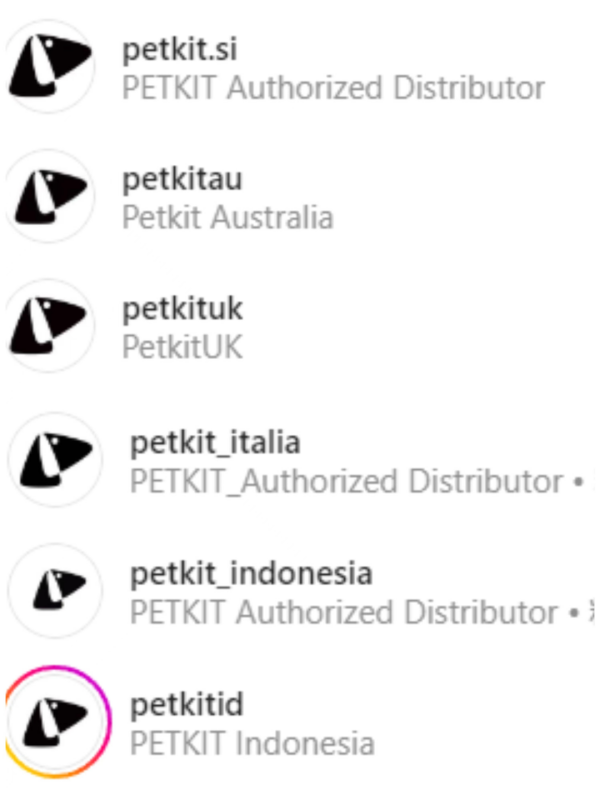Select the petkituk username
Image resolution: width=600 pixels, height=800 pixels.
coord(182,309)
